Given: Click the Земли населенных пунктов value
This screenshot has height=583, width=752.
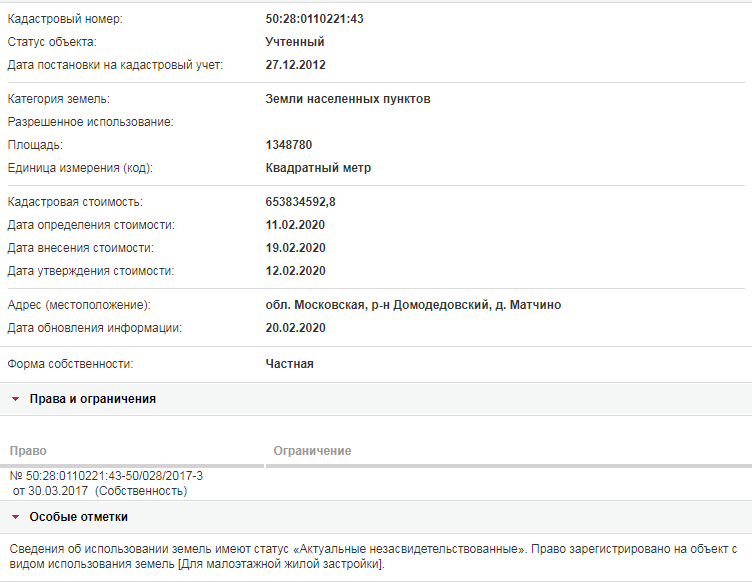Looking at the screenshot, I should point(348,99).
